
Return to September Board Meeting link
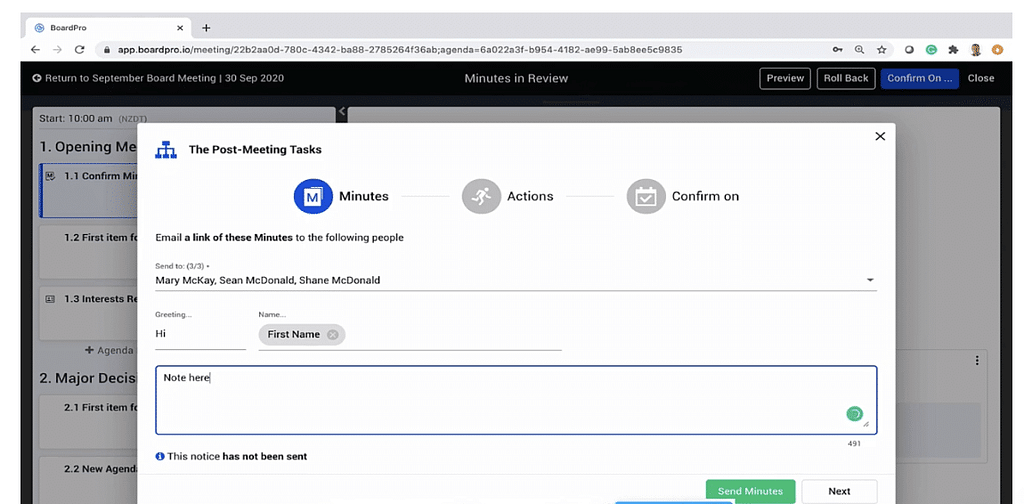(x=132, y=78)
